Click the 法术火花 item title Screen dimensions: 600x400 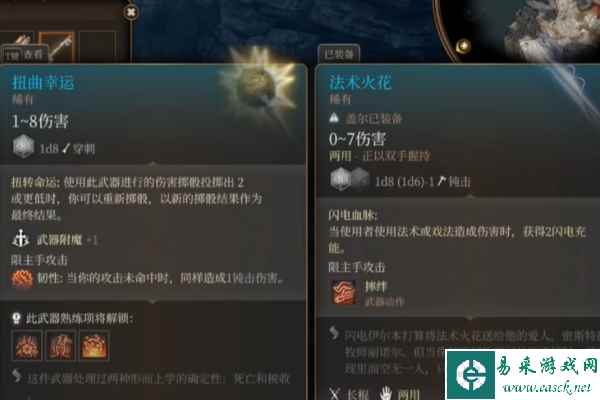point(360,82)
